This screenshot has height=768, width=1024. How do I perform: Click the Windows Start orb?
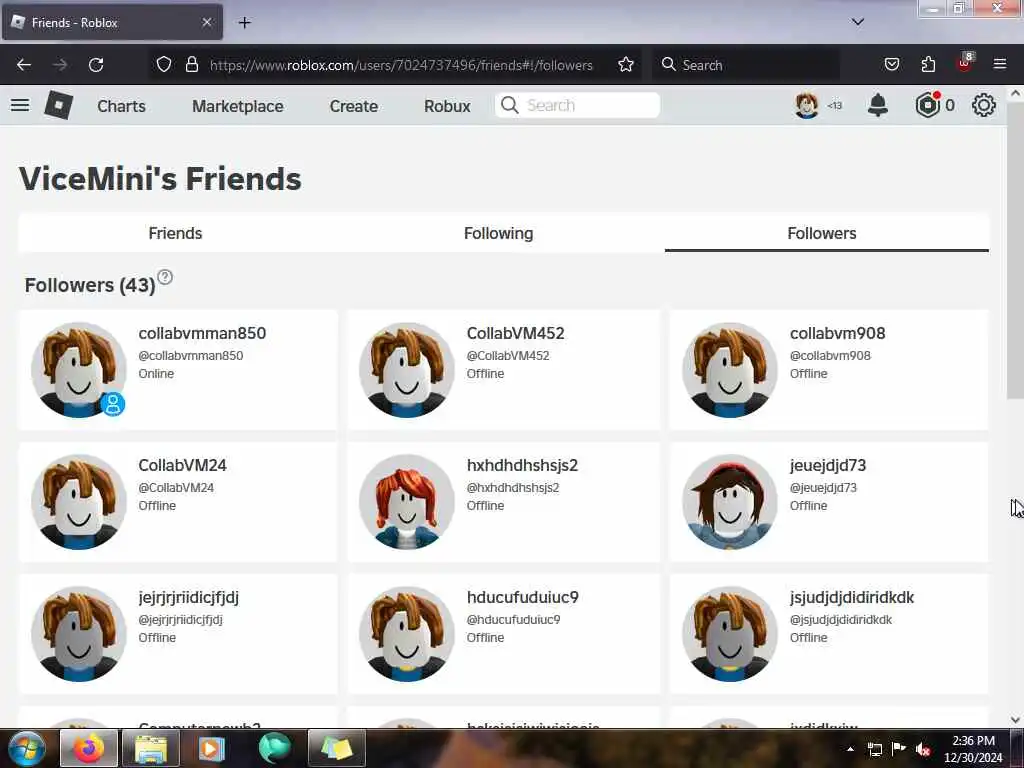(27, 748)
